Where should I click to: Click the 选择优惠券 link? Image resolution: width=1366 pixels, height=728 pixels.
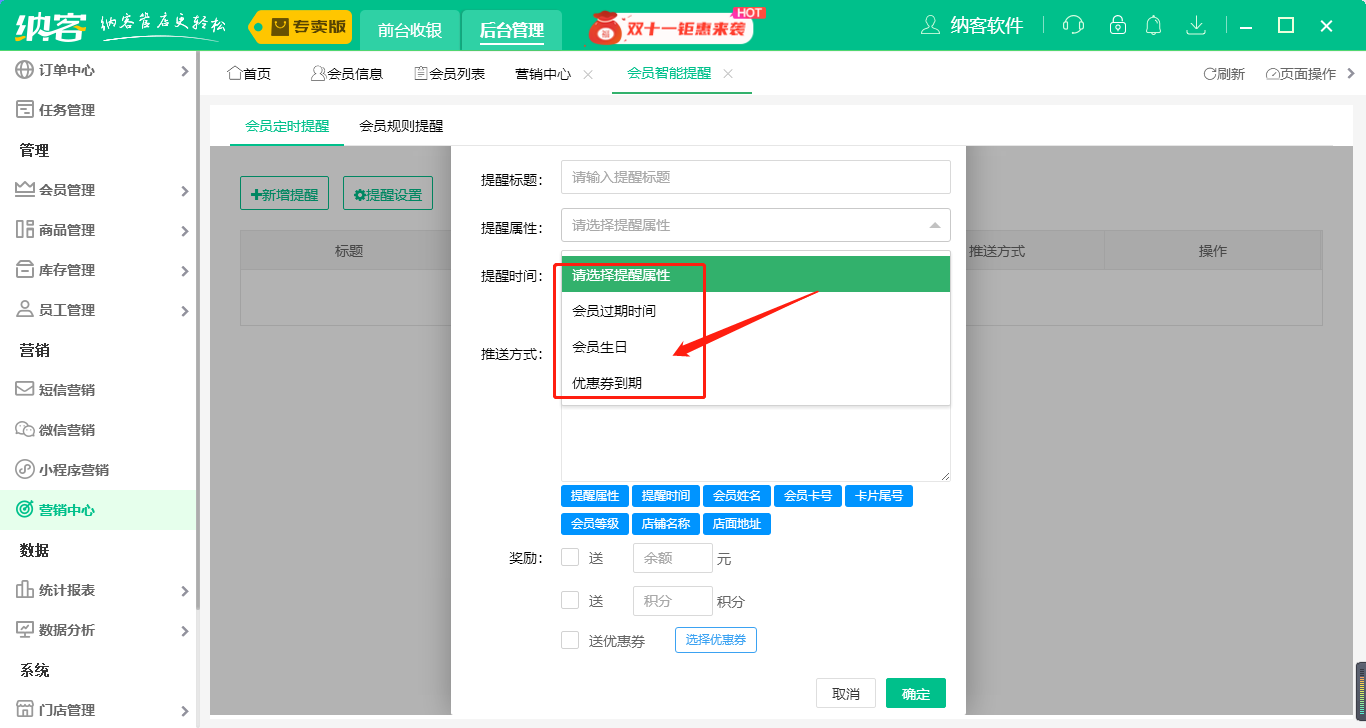point(715,639)
